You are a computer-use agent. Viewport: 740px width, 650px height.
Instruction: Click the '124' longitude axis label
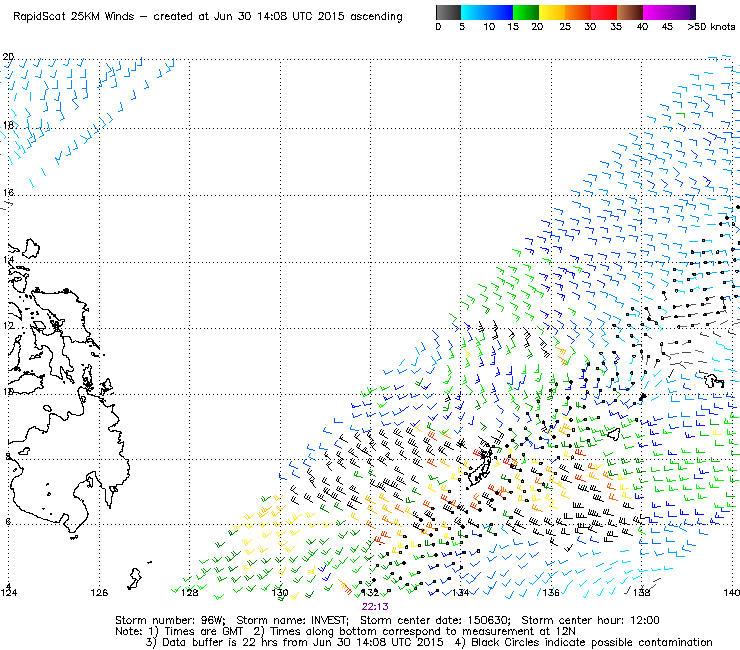(x=8, y=592)
